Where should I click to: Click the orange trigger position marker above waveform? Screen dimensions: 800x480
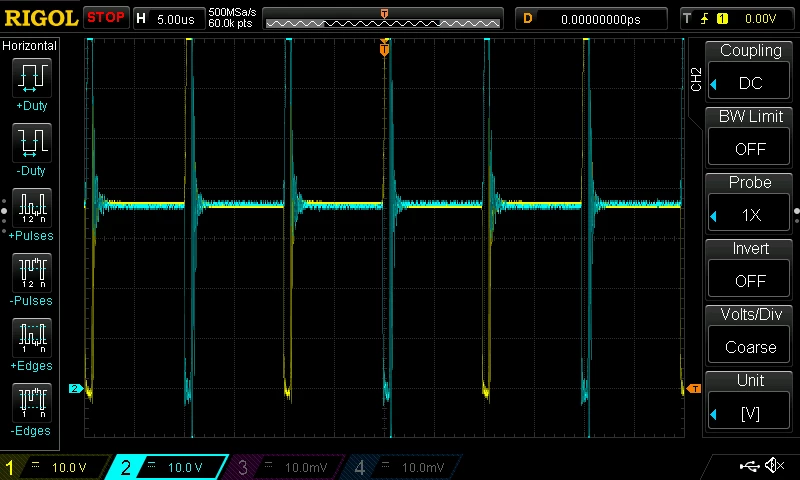tap(384, 49)
